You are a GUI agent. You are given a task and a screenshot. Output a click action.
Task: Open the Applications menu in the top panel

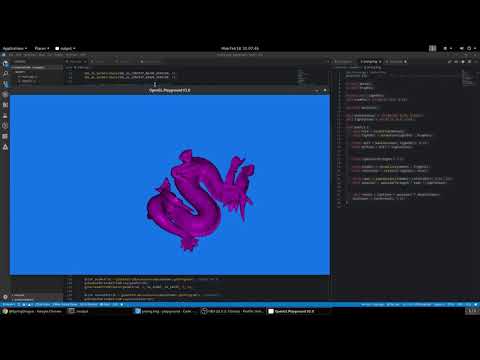pyautogui.click(x=15, y=48)
